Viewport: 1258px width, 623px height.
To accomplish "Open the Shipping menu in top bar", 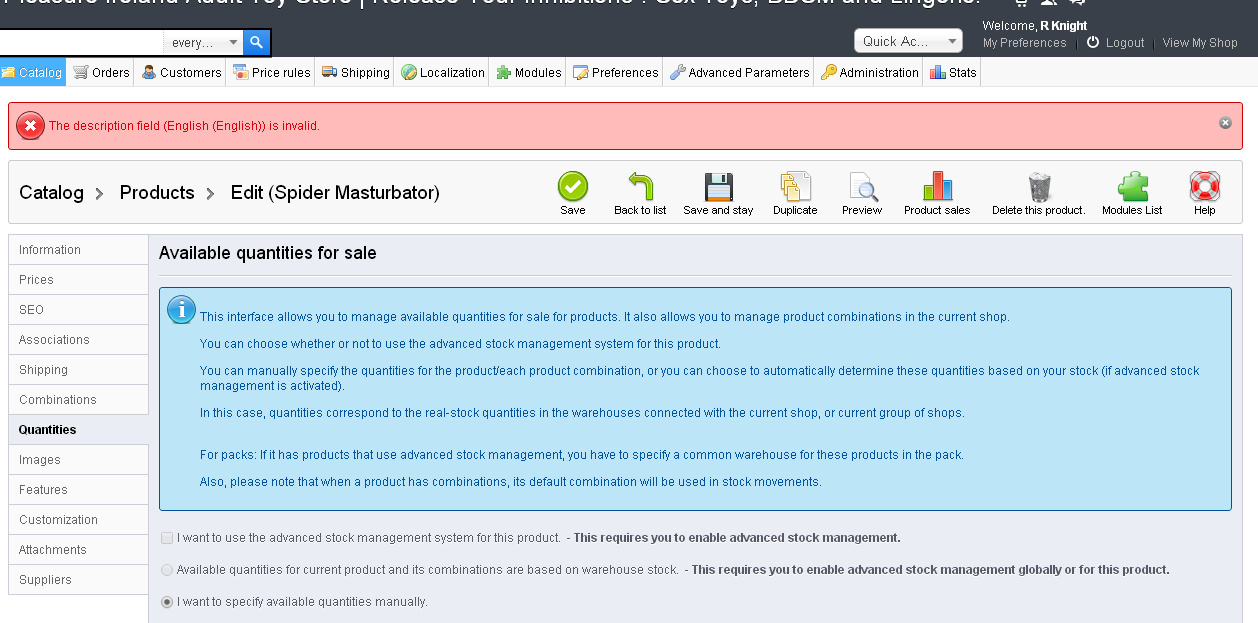I will click(355, 72).
